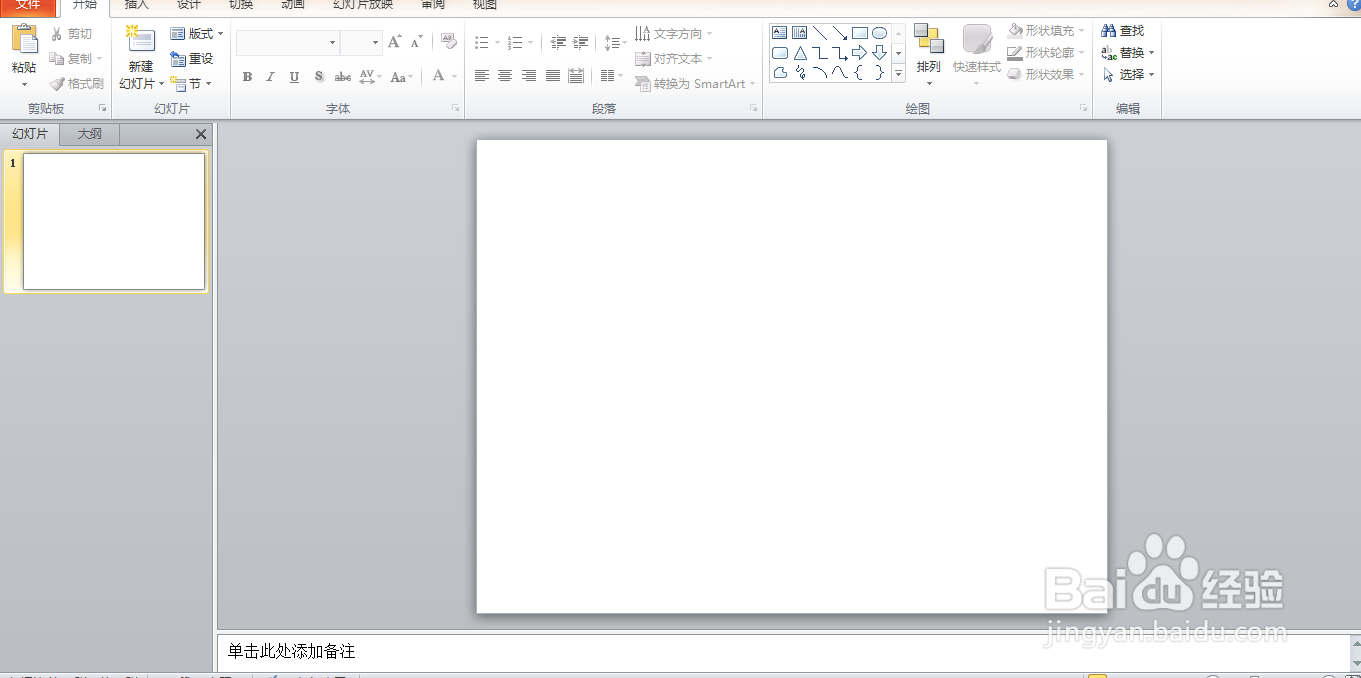Click Shape Fill (形状填充) button
1361x678 pixels.
point(1046,31)
